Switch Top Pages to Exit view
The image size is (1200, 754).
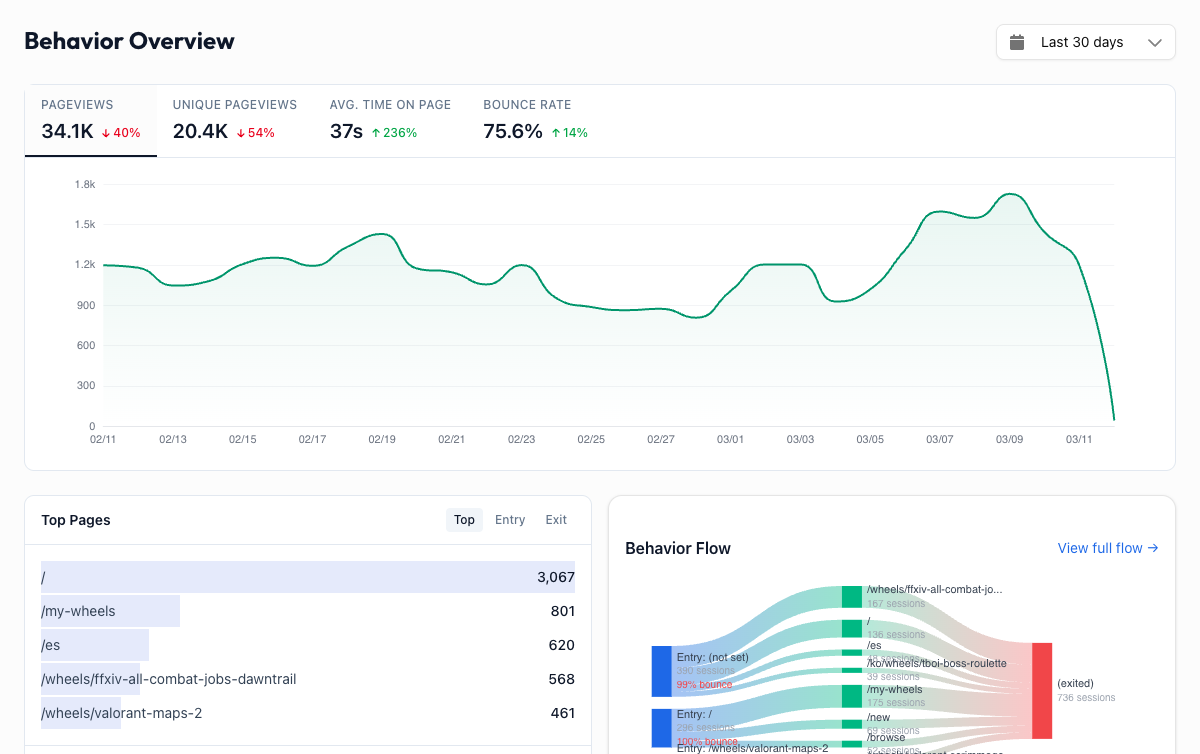556,520
